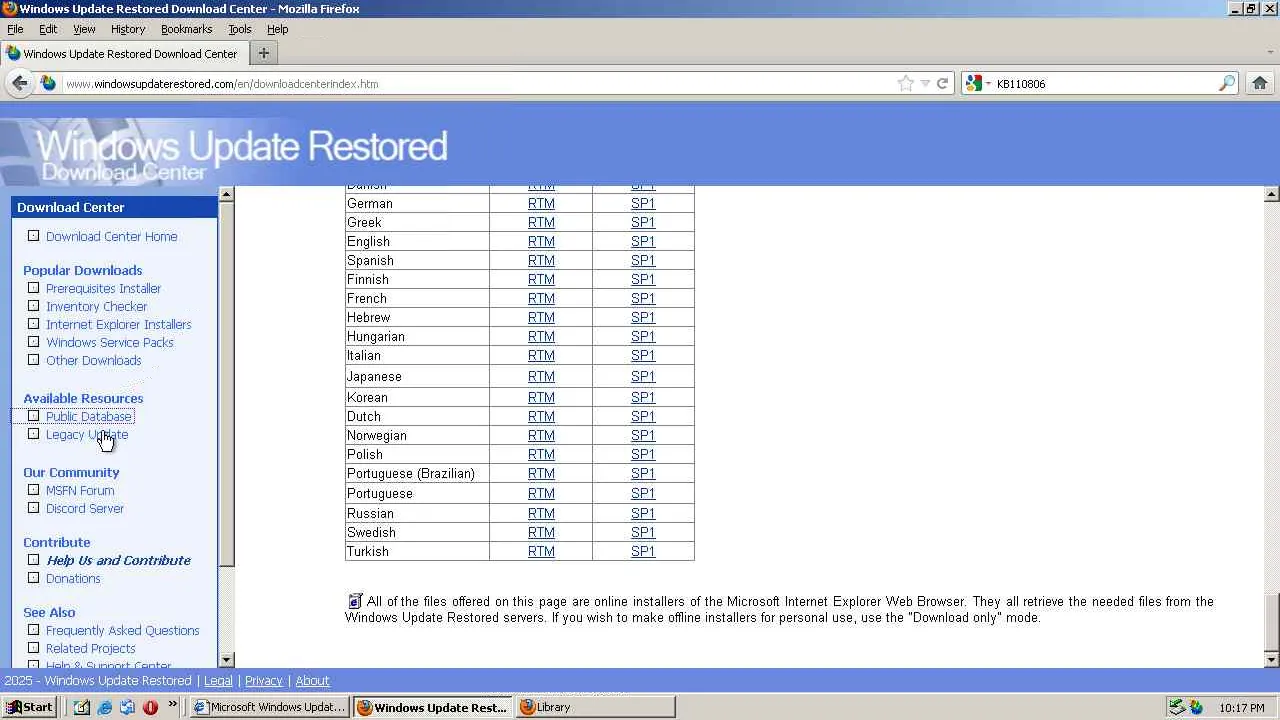Click the red circular quick launch icon
Image resolution: width=1280 pixels, height=720 pixels.
(150, 707)
